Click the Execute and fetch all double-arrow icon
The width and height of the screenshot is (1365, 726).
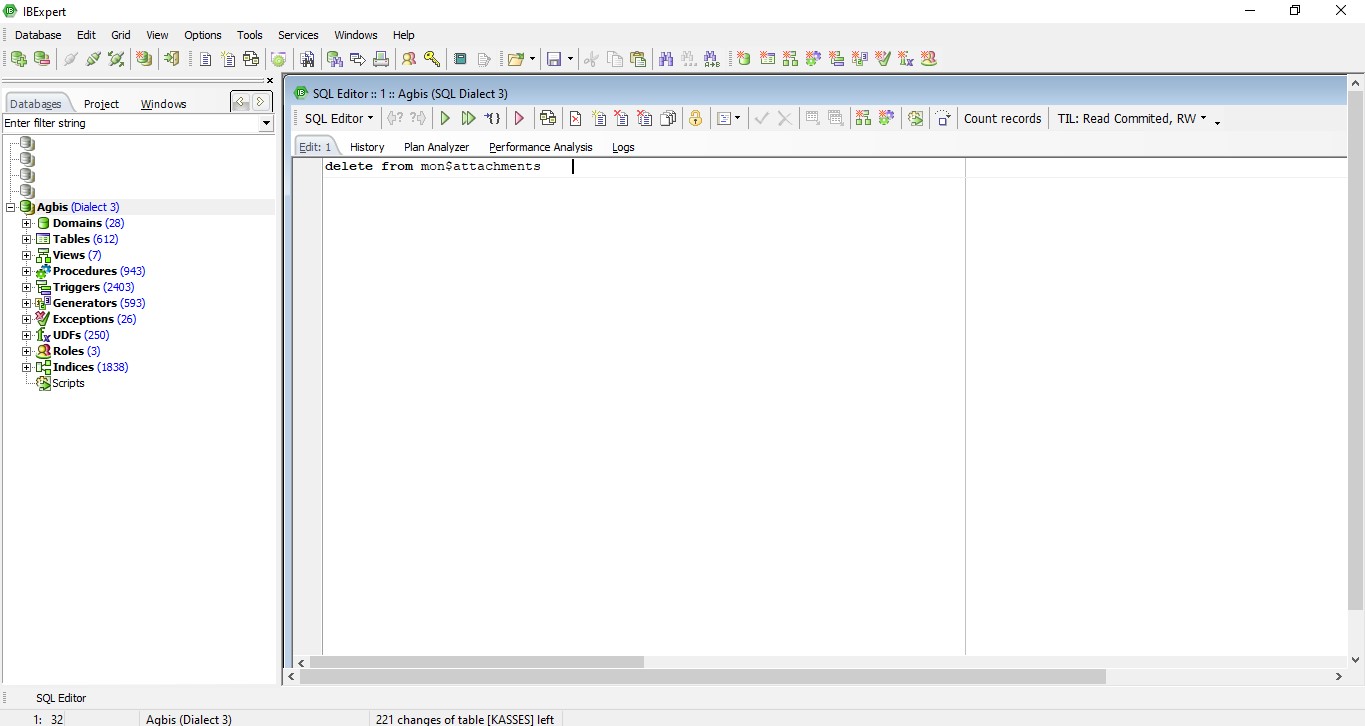coord(468,118)
